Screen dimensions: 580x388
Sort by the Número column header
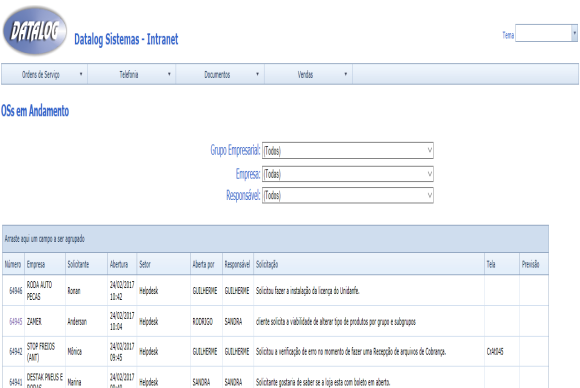pyautogui.click(x=13, y=264)
